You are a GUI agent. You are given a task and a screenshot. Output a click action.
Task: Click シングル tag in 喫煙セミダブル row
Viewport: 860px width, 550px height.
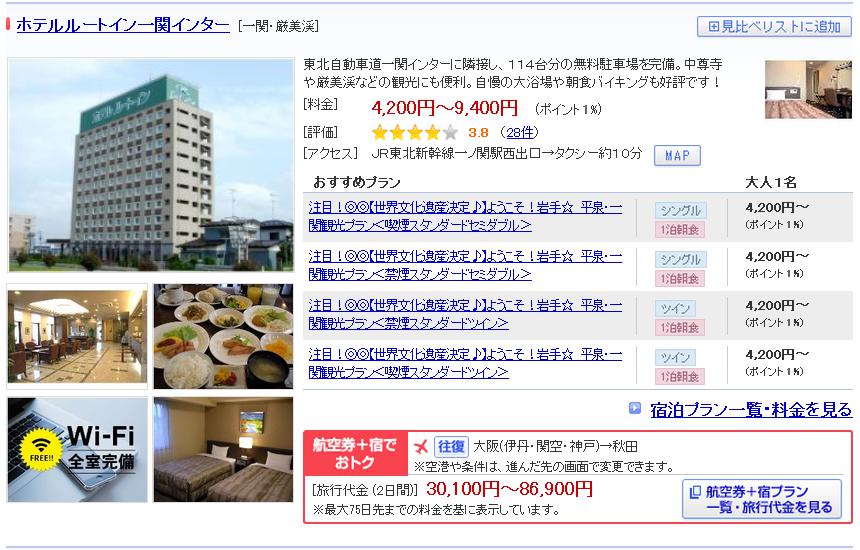(680, 211)
